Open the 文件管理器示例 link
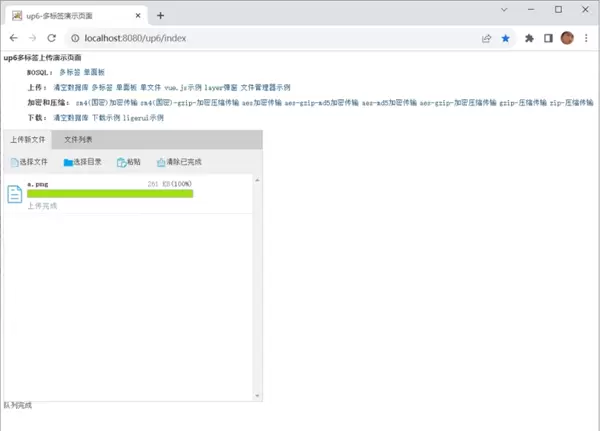 [x=265, y=87]
